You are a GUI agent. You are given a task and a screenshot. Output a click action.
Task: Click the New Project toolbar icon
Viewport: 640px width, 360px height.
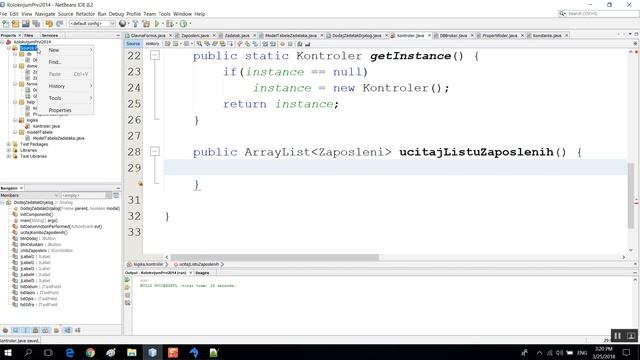point(16,24)
